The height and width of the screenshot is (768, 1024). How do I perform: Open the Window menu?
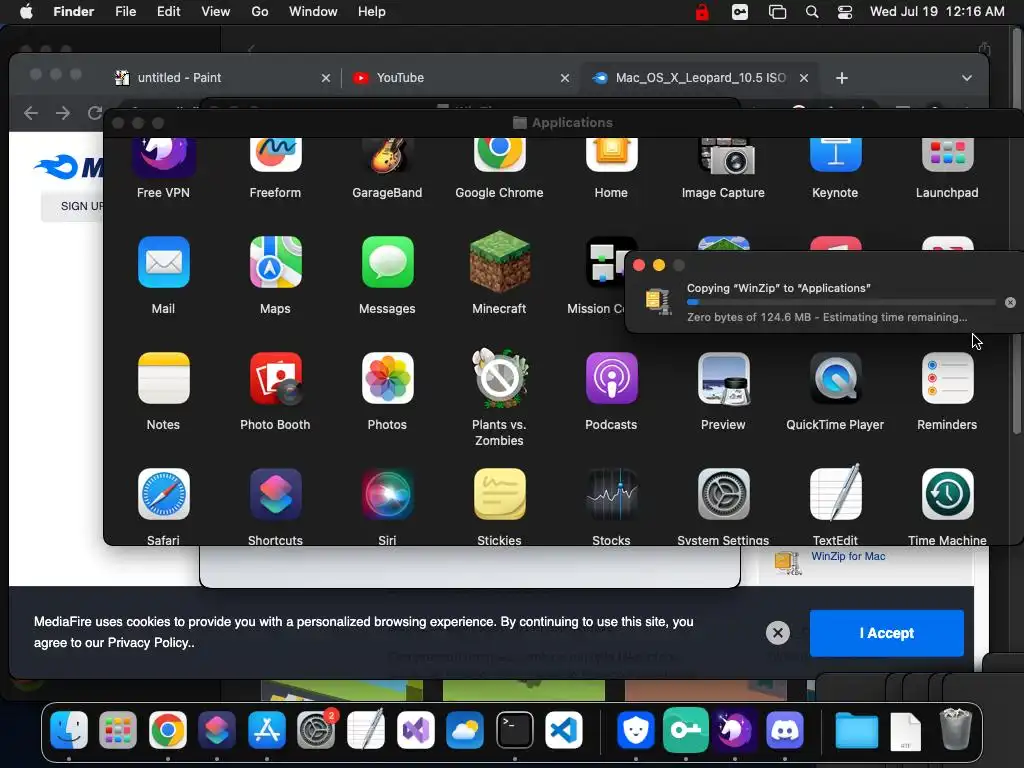313,12
